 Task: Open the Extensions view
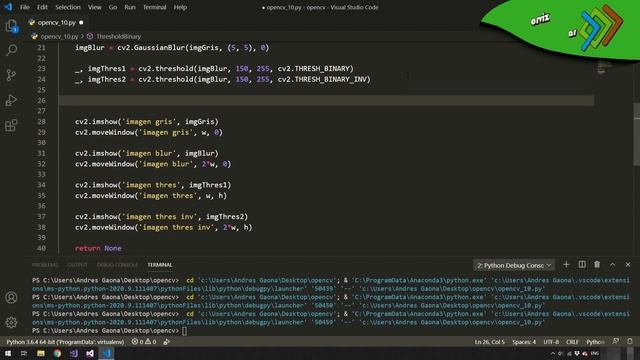11,125
